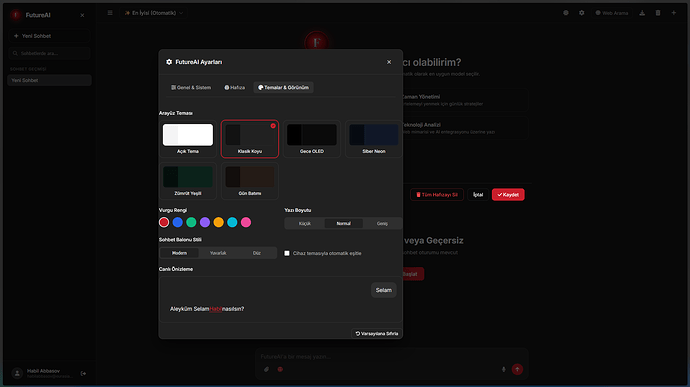Click the logout icon next to Habil Abbasov
Viewport: 690px width, 387px height.
coord(84,373)
